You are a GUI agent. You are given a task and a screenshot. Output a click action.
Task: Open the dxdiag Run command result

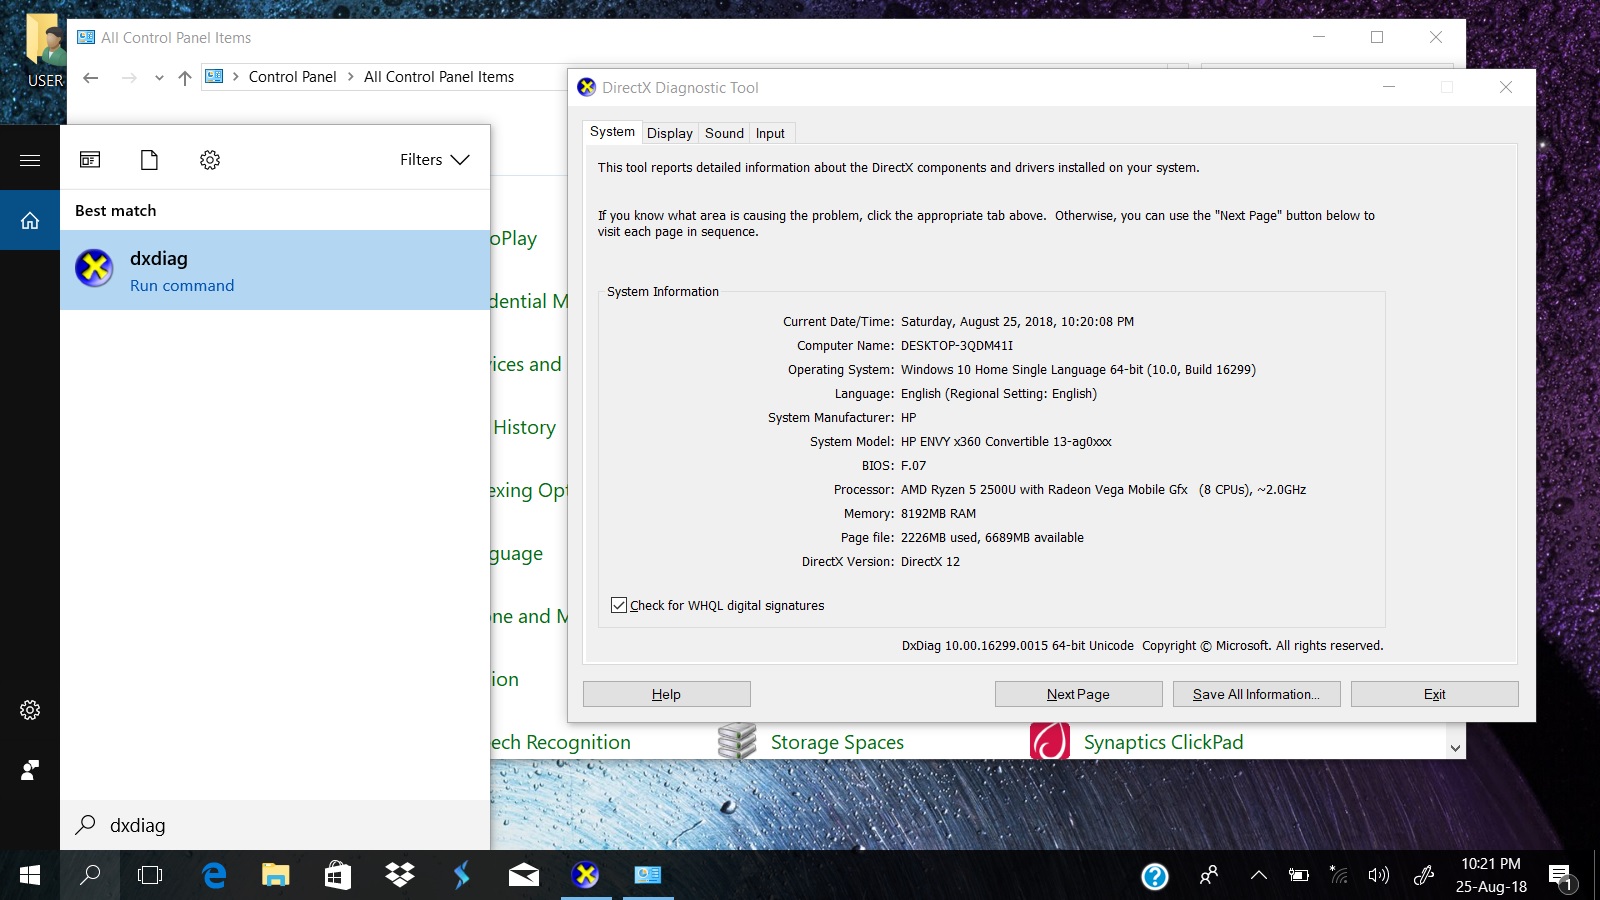click(275, 270)
